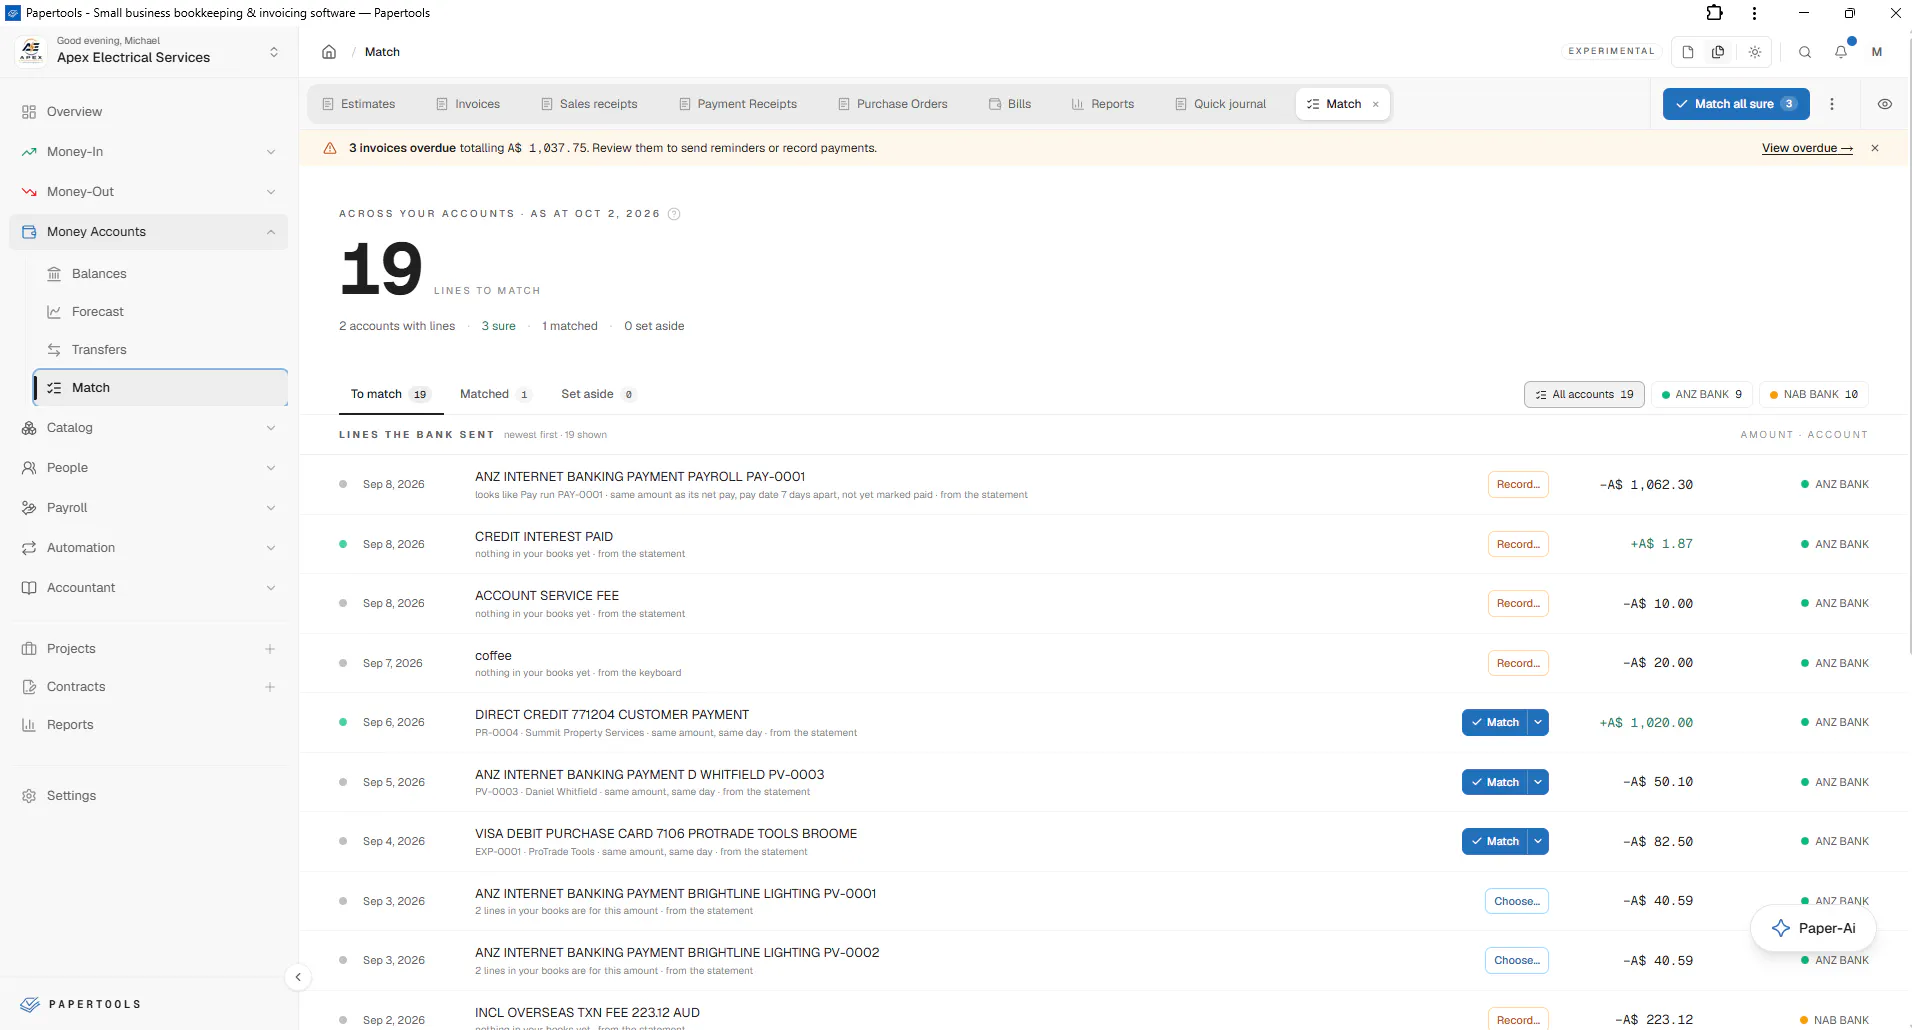
Task: Open the user avatar M menu
Action: click(1877, 52)
